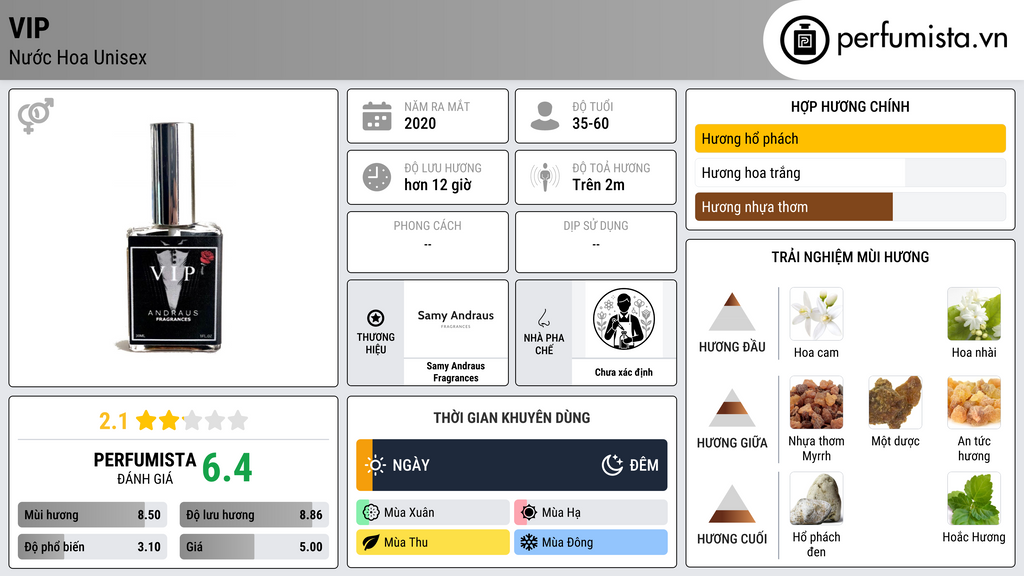Click the calendar icon for release year
Image resolution: width=1024 pixels, height=576 pixels.
(377, 116)
